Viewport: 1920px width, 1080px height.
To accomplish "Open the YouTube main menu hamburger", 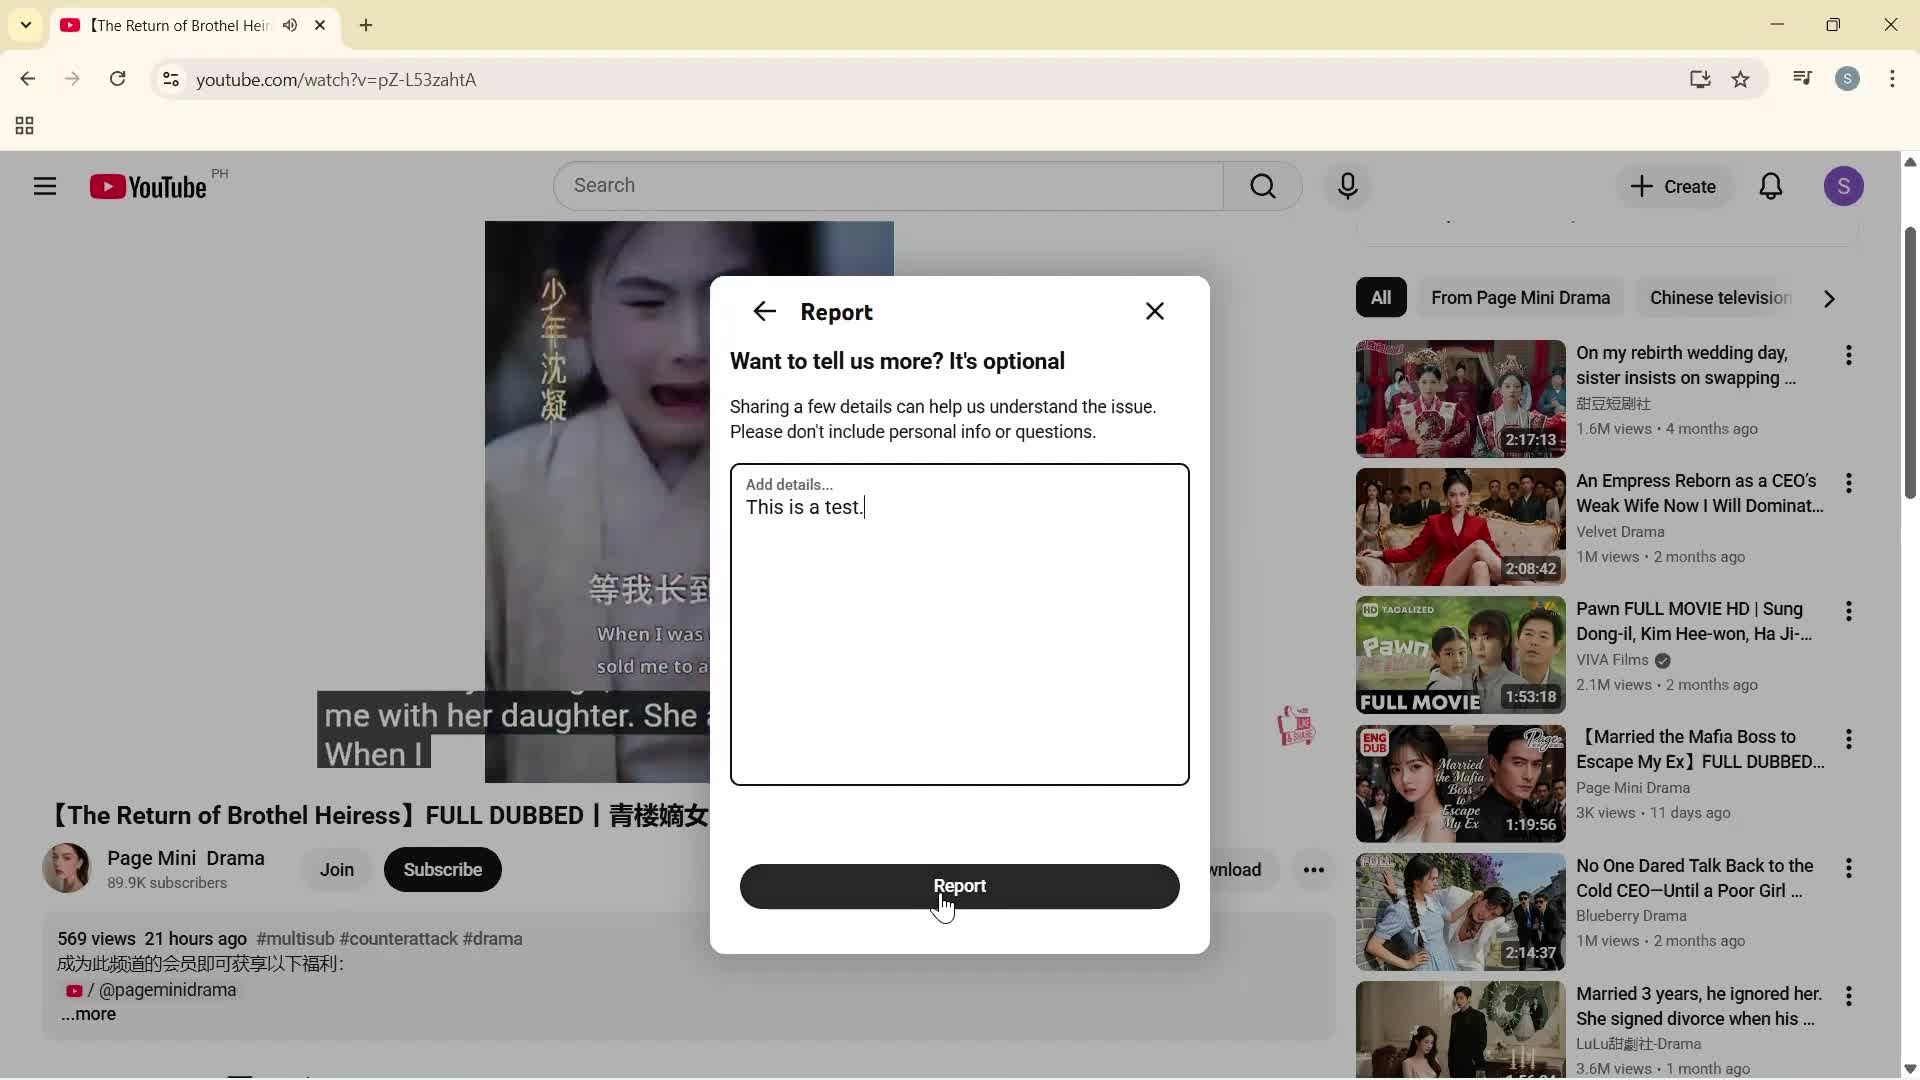I will pos(45,186).
